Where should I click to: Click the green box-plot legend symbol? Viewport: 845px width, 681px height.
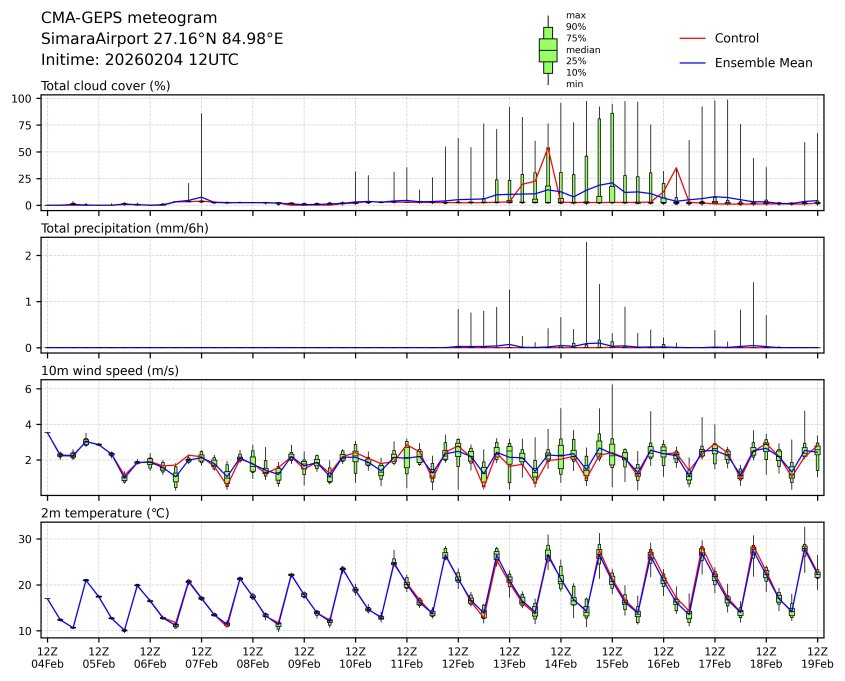548,49
